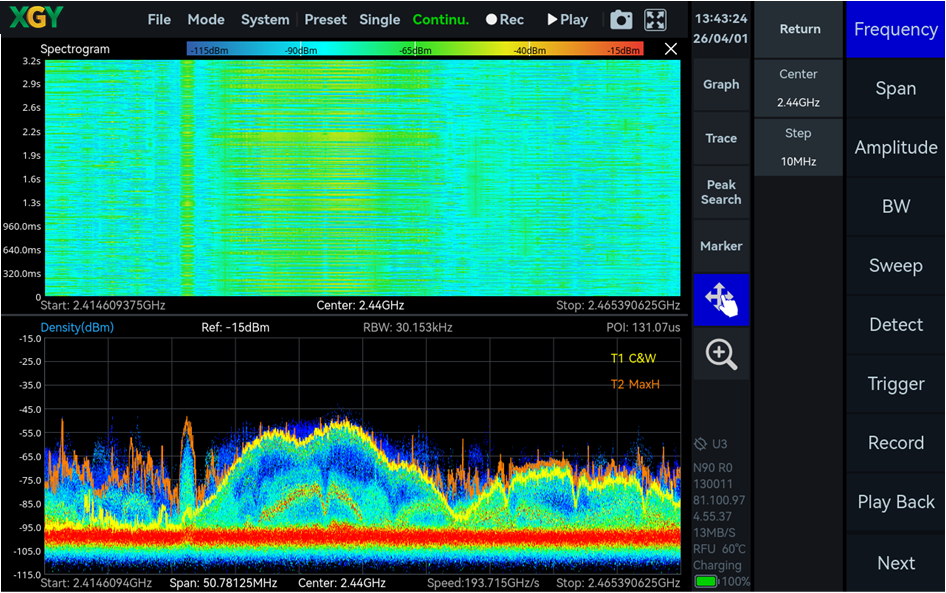Viewport: 946px width, 593px height.
Task: Click the RFU 60°C temperature status
Action: (719, 549)
